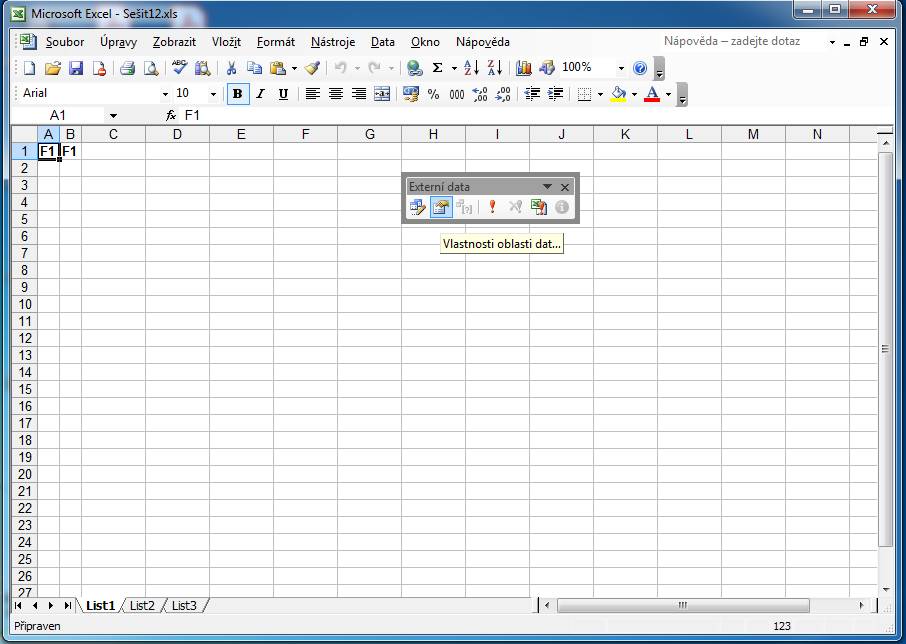Create a new blank workbook

[x=29, y=68]
